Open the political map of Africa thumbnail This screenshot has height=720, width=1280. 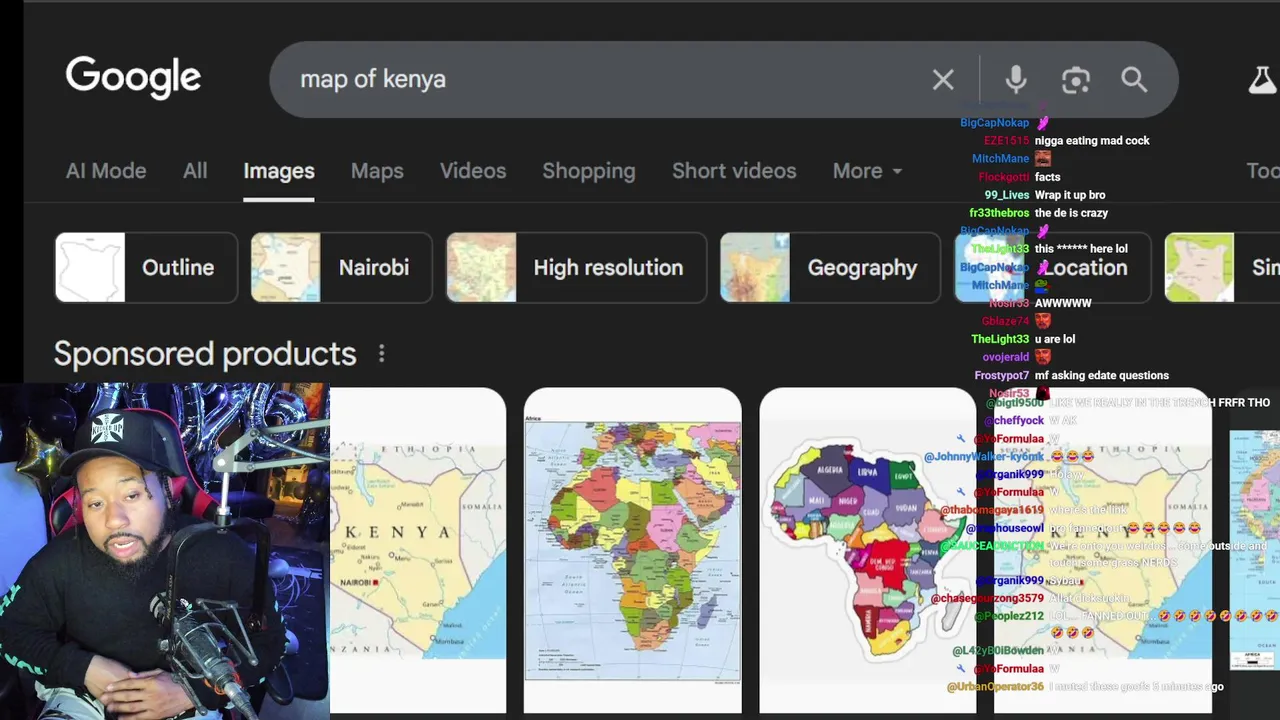(x=633, y=550)
